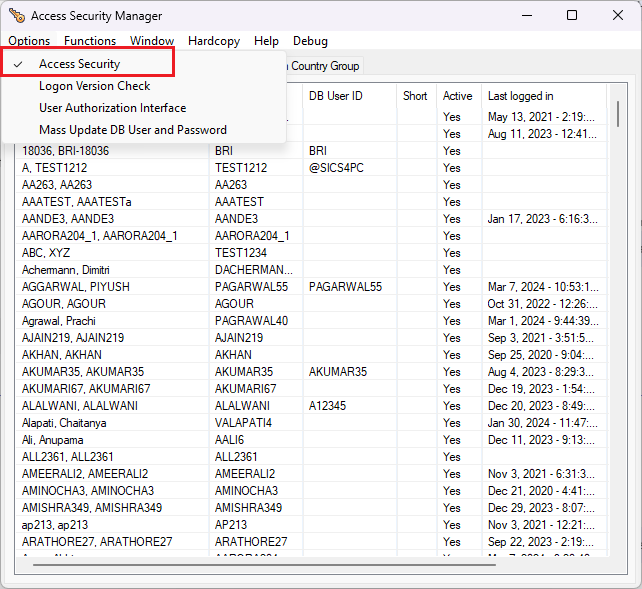Open the Debug menu
The height and width of the screenshot is (589, 642).
tap(310, 41)
